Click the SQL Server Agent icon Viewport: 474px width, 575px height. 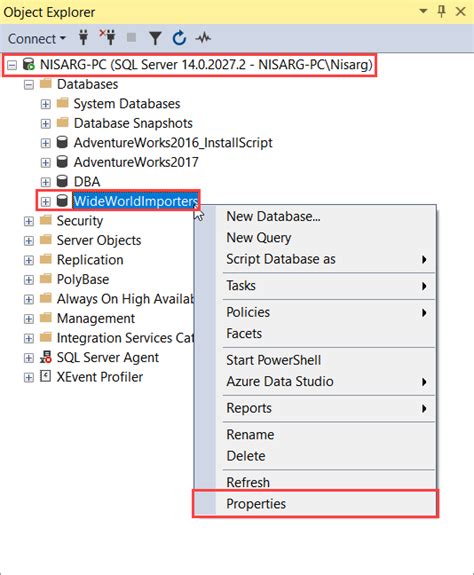coord(46,357)
